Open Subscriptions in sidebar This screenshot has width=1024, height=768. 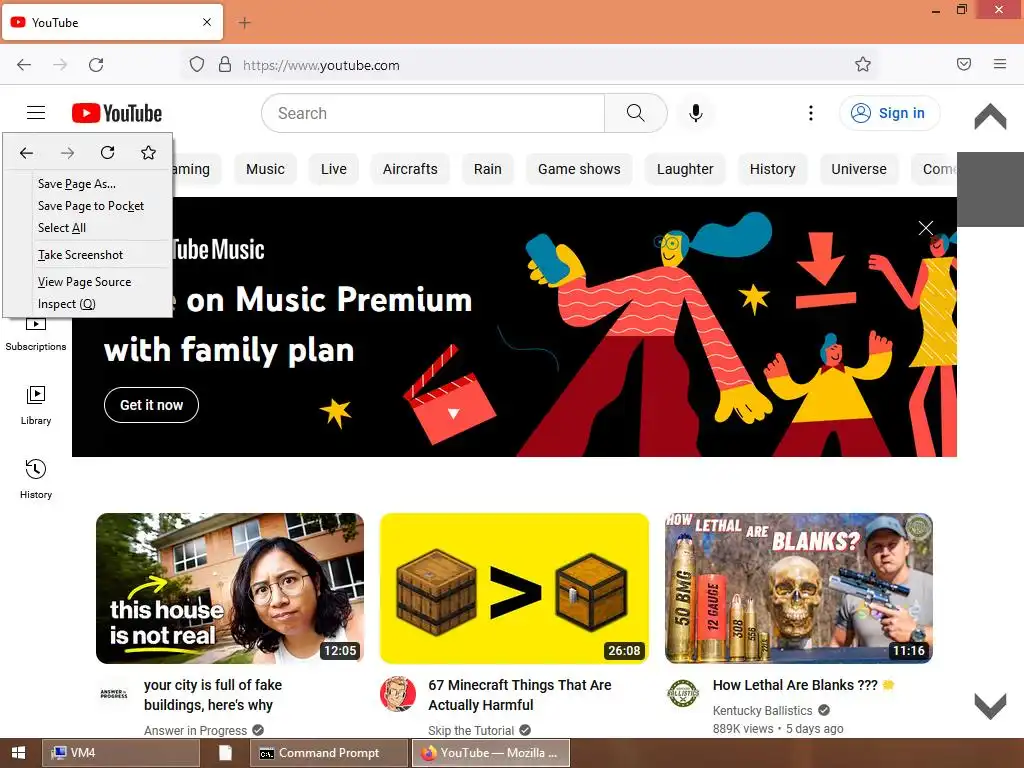[36, 335]
